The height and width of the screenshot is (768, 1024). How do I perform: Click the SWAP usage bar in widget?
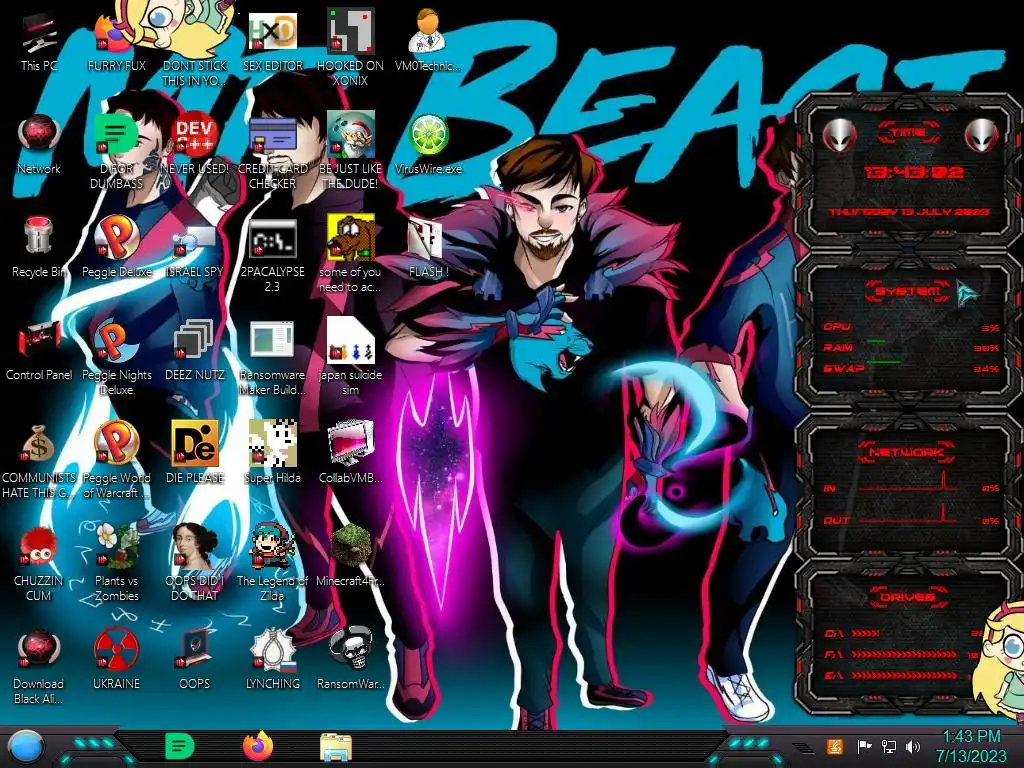pos(884,361)
